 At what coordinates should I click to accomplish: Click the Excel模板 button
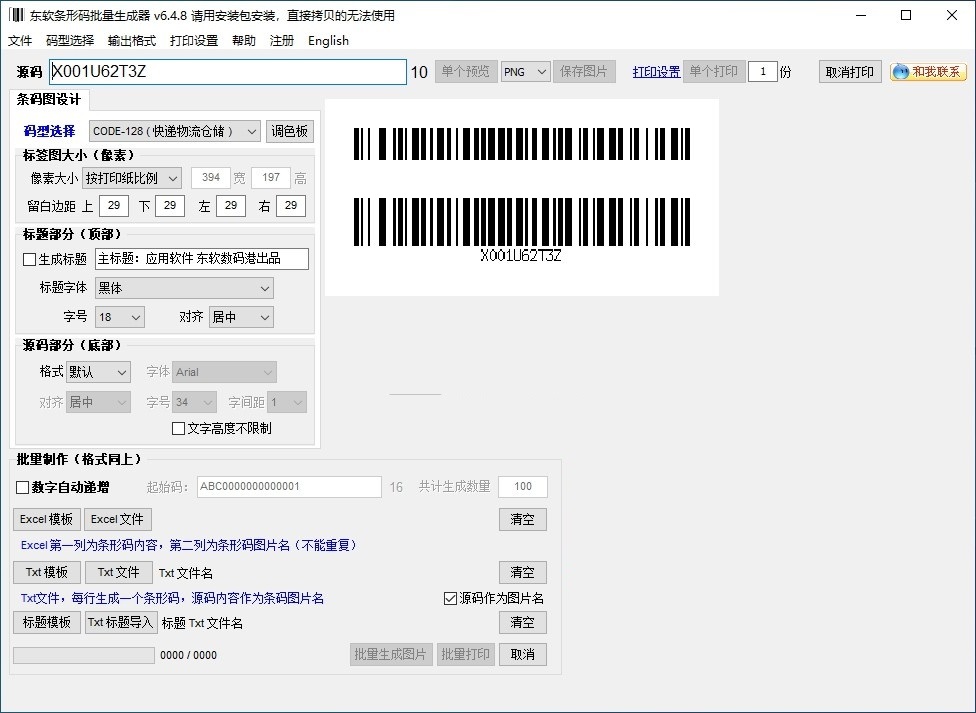(46, 519)
